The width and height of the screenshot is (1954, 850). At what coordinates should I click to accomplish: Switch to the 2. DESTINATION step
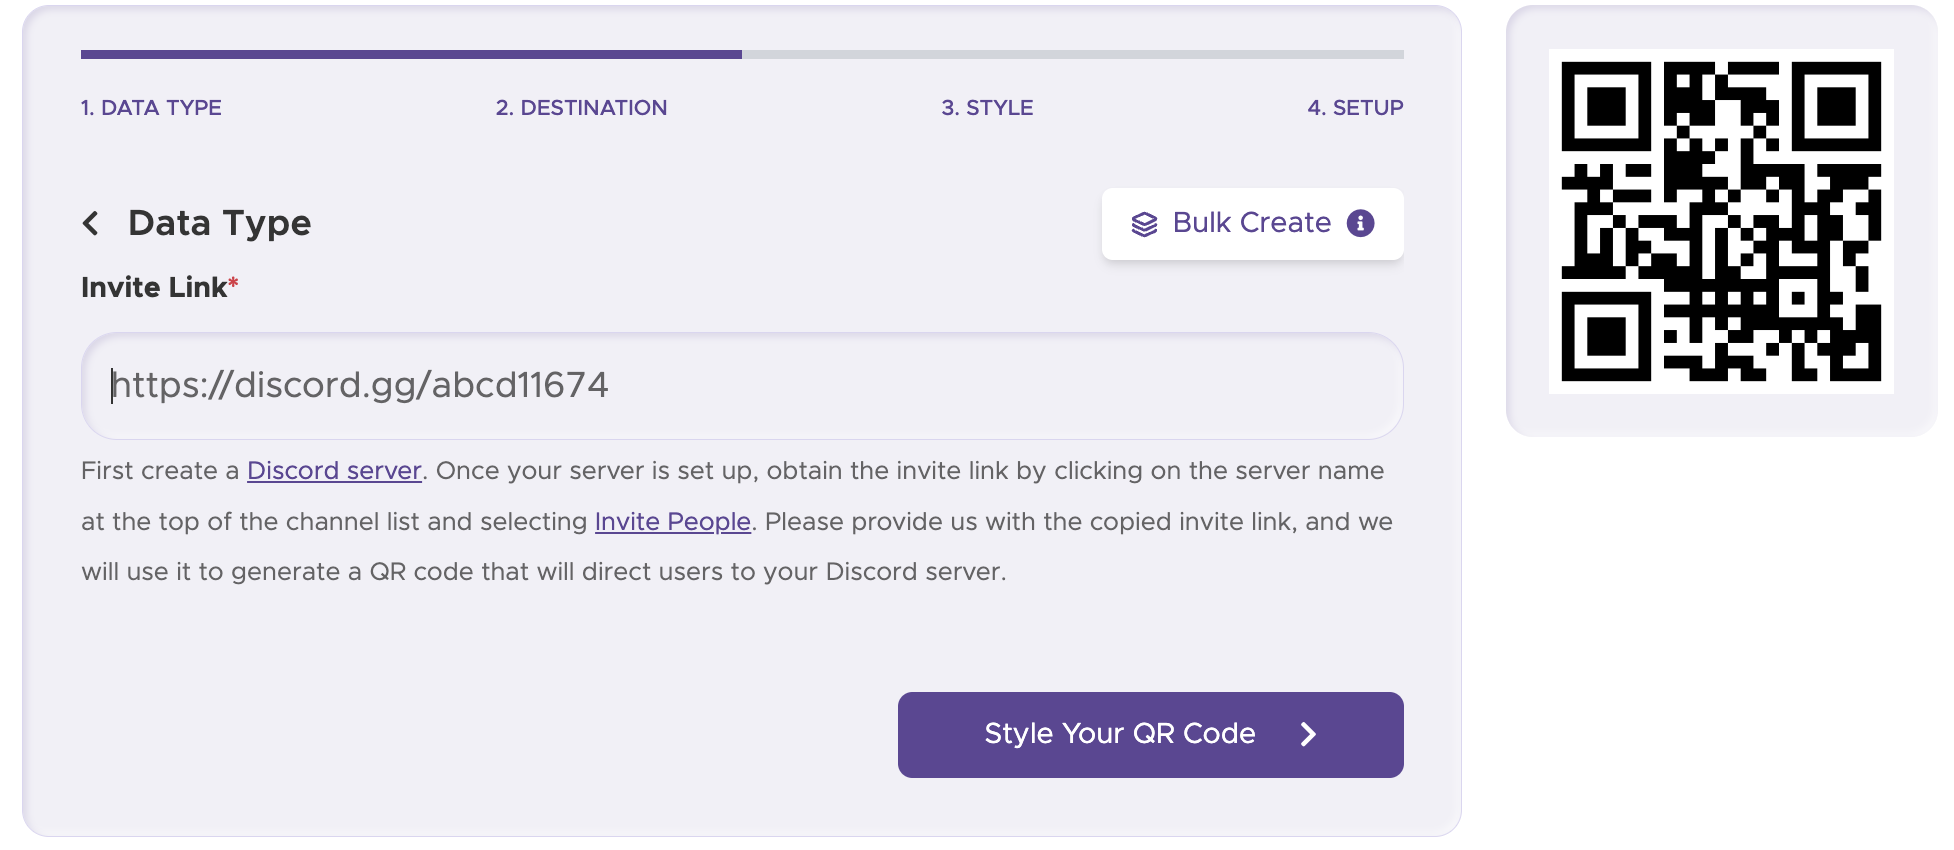581,108
